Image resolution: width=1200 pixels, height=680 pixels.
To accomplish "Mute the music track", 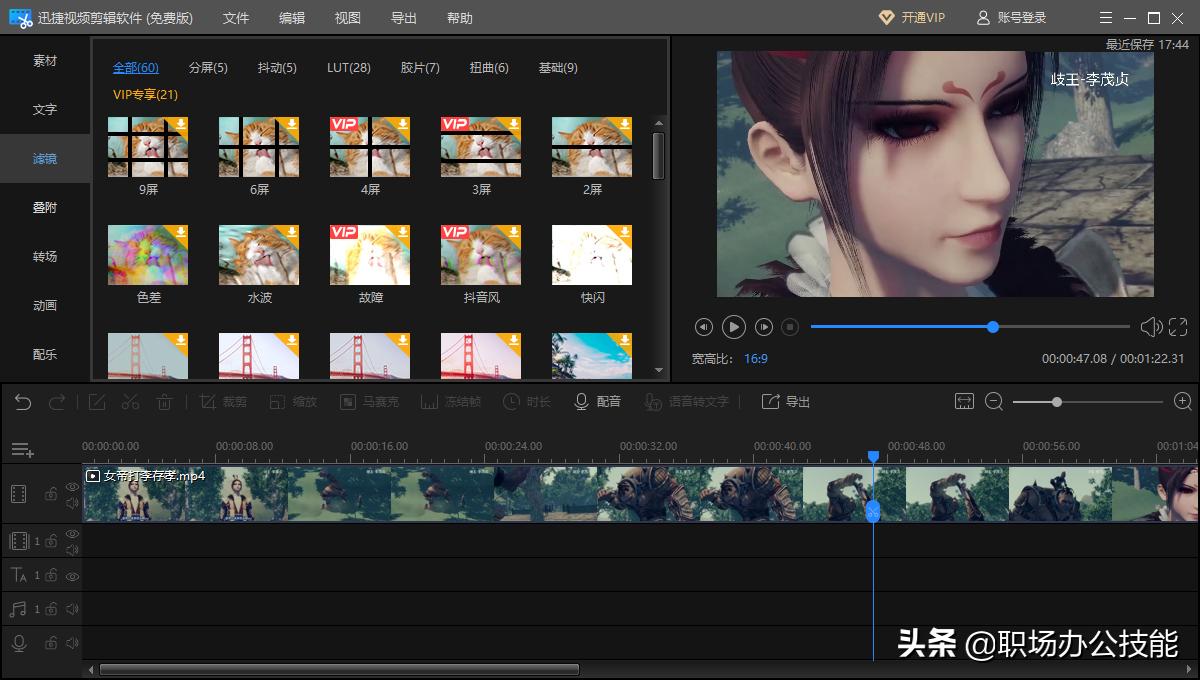I will [x=72, y=609].
